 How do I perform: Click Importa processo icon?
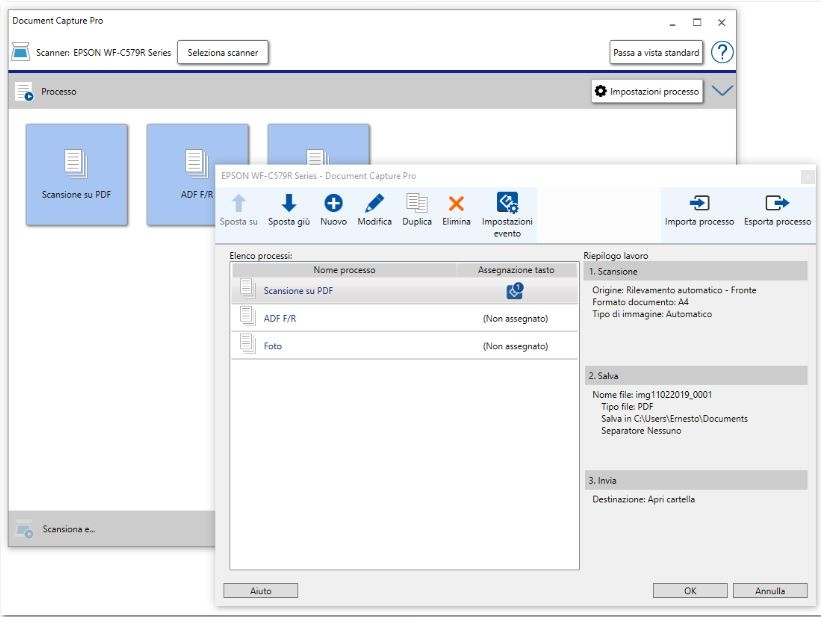click(x=699, y=204)
